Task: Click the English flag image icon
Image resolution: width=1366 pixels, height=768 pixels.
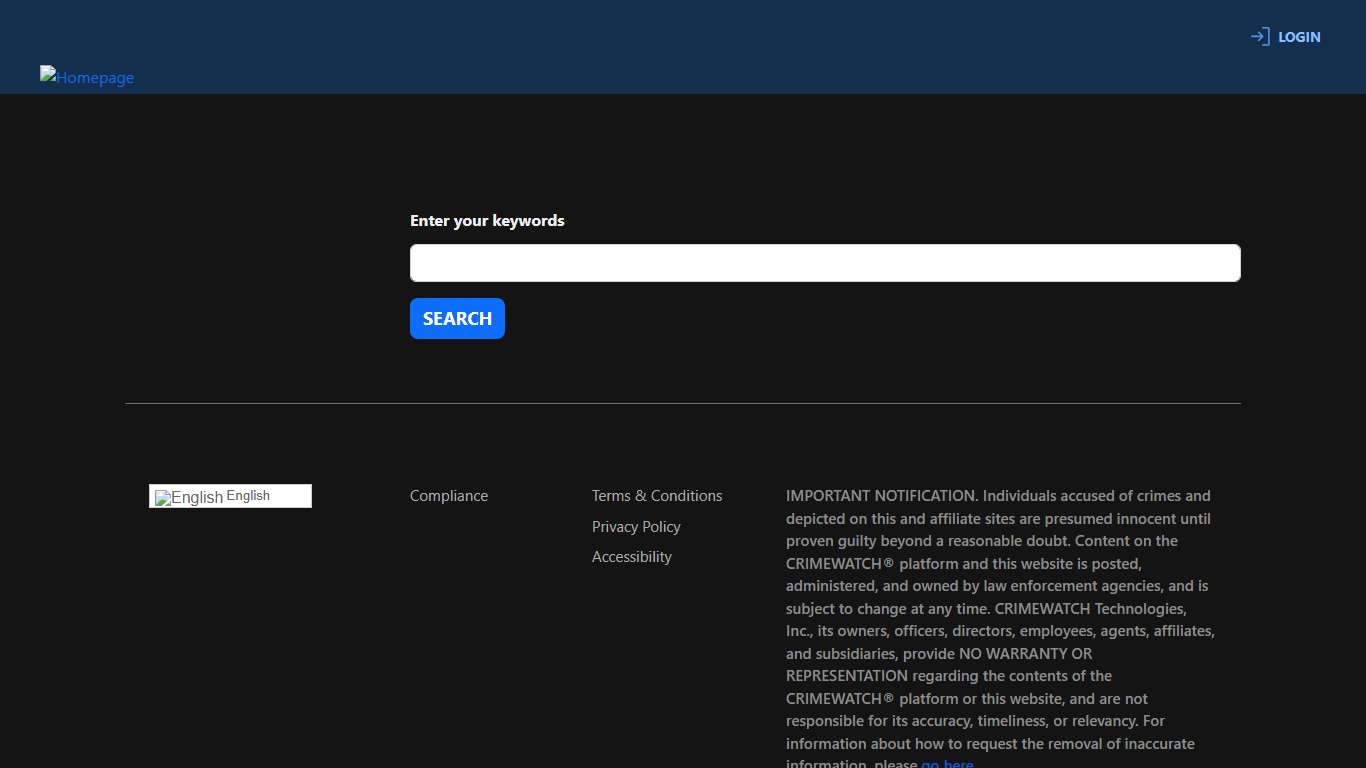Action: pyautogui.click(x=189, y=497)
